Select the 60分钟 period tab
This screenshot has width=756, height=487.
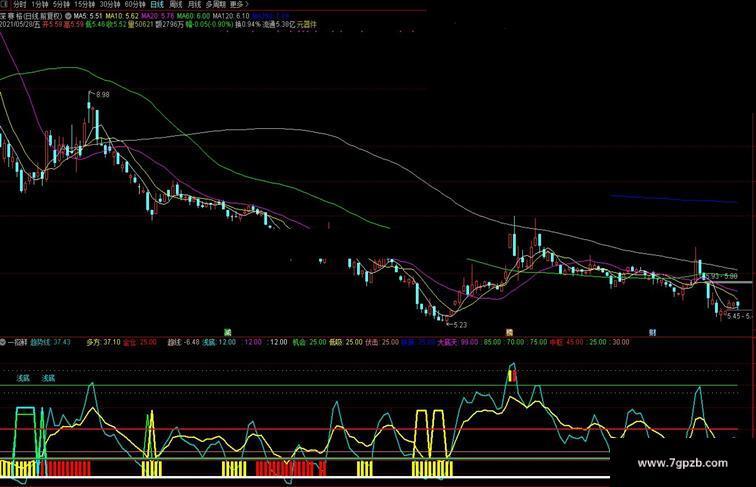coord(135,4)
